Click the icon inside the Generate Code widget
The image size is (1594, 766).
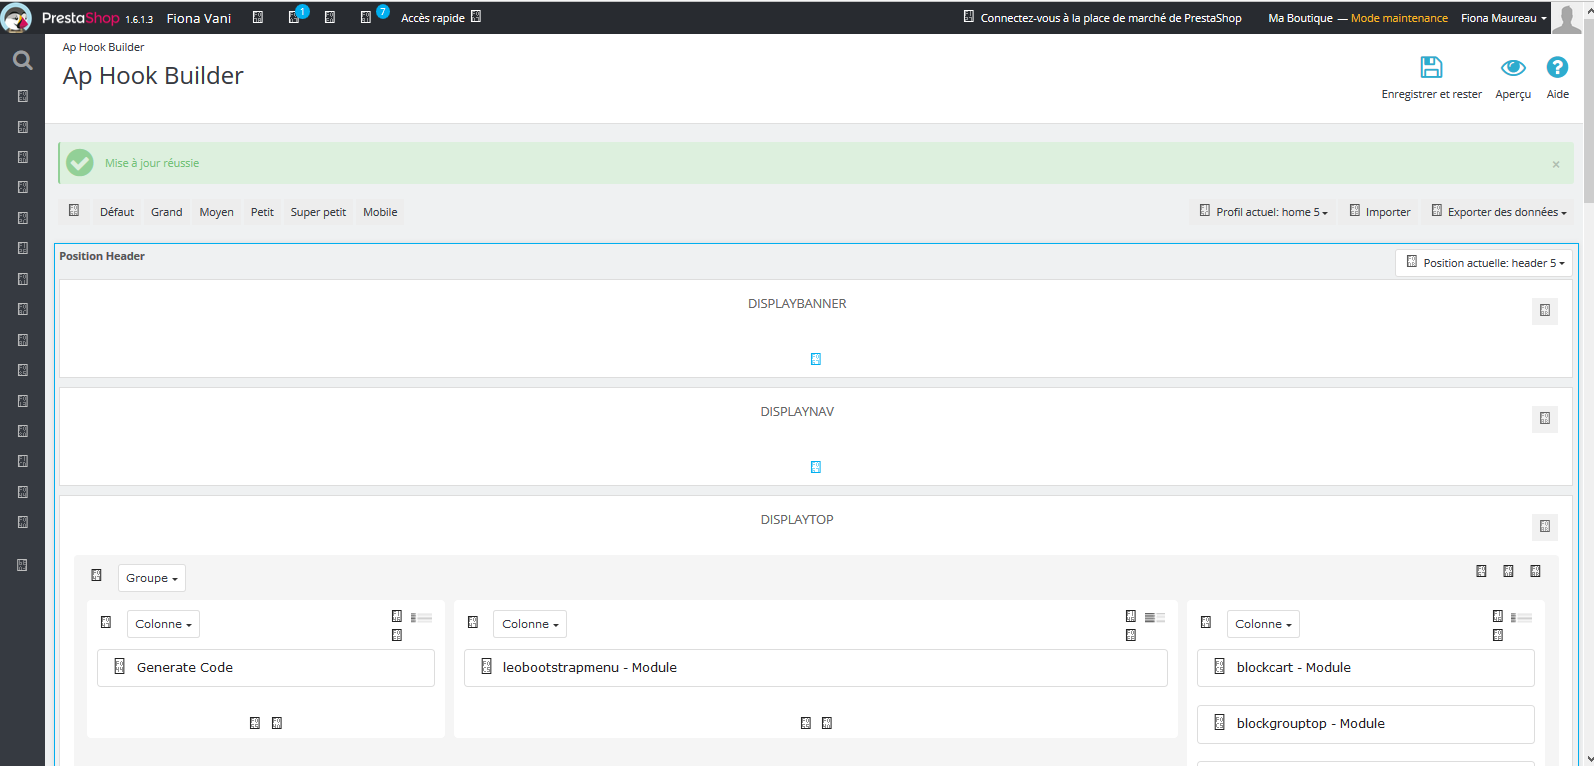pyautogui.click(x=120, y=667)
